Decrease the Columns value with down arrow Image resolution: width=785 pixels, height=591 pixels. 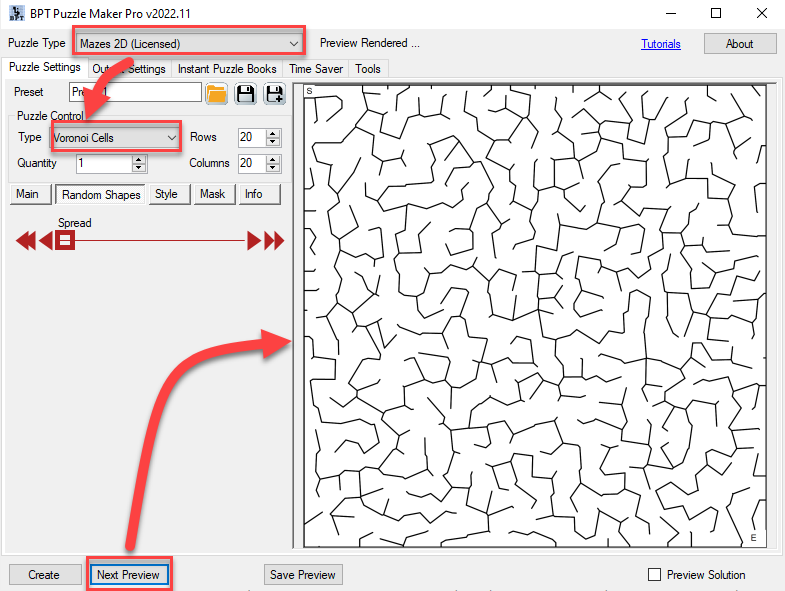click(x=274, y=168)
